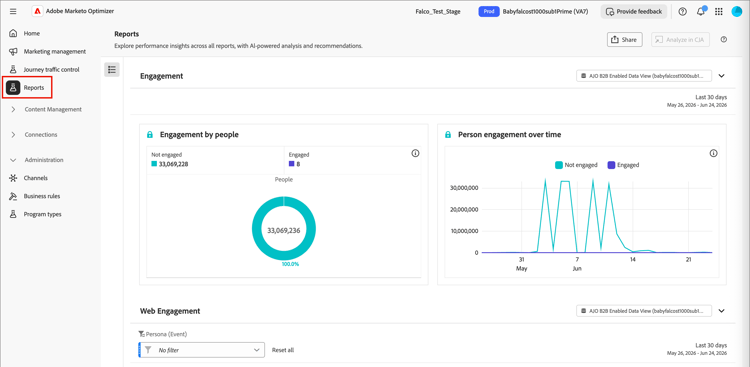Click info icon in Engagement by people
The image size is (750, 367).
pos(415,154)
